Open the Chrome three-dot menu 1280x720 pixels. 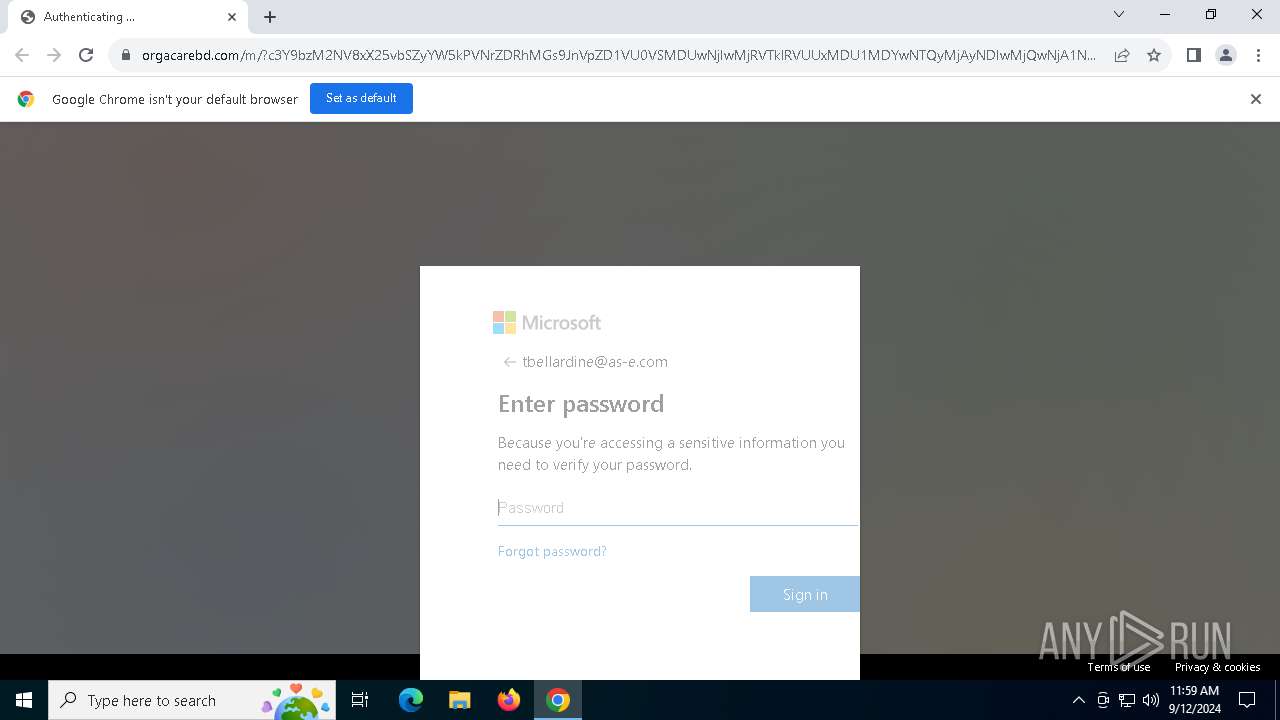point(1258,55)
